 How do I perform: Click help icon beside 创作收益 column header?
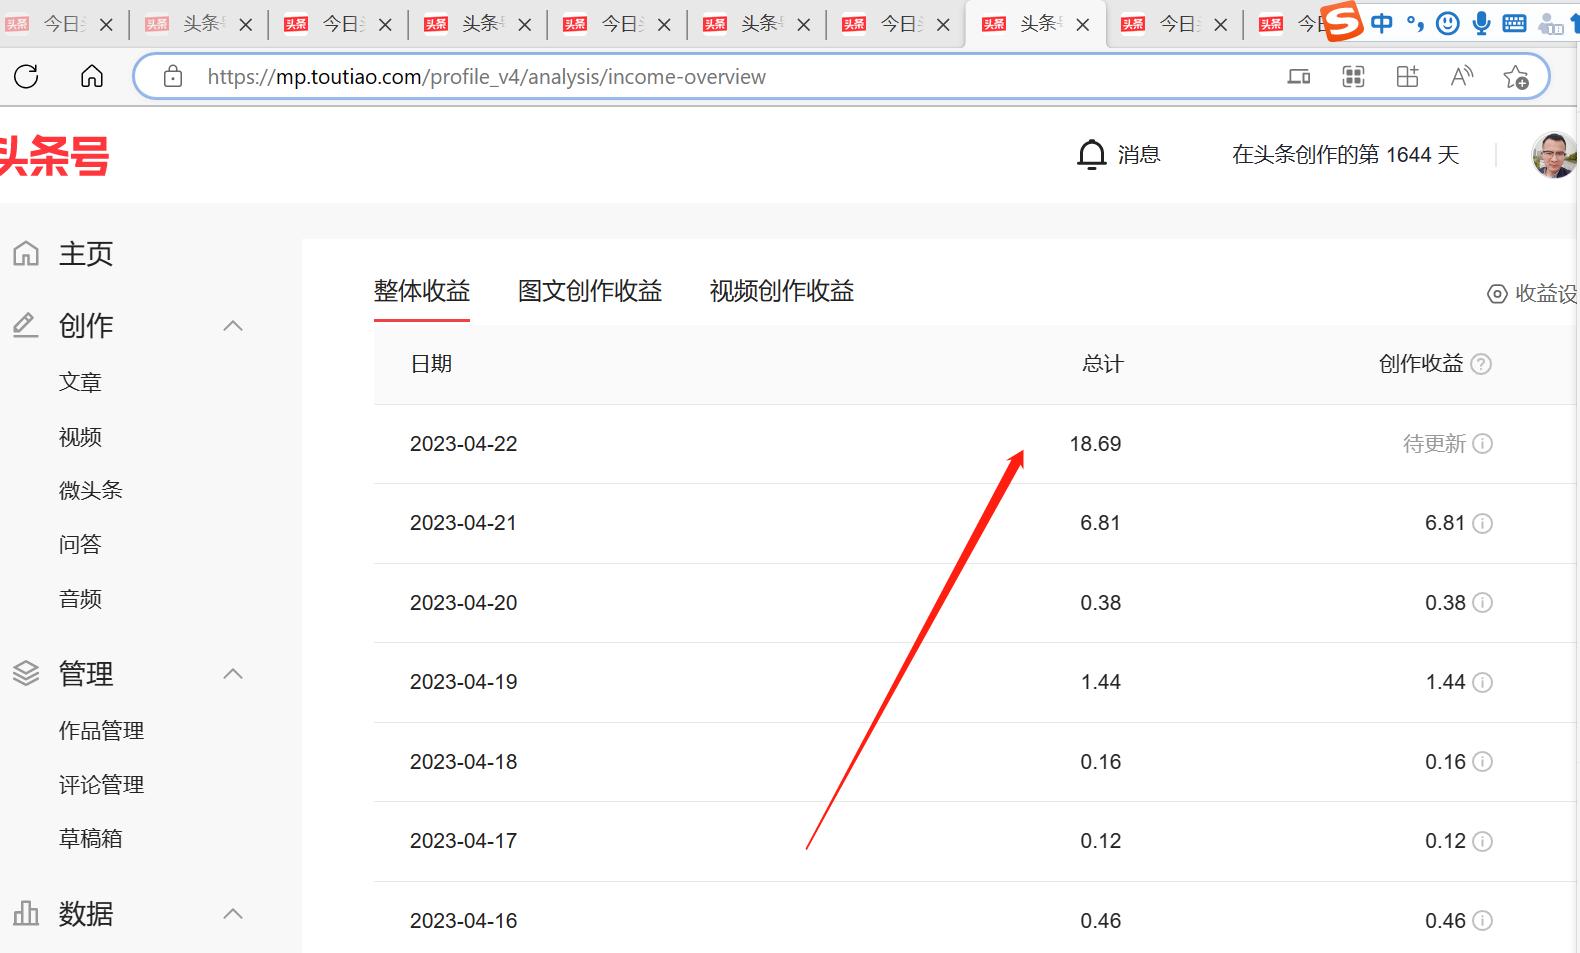1482,364
